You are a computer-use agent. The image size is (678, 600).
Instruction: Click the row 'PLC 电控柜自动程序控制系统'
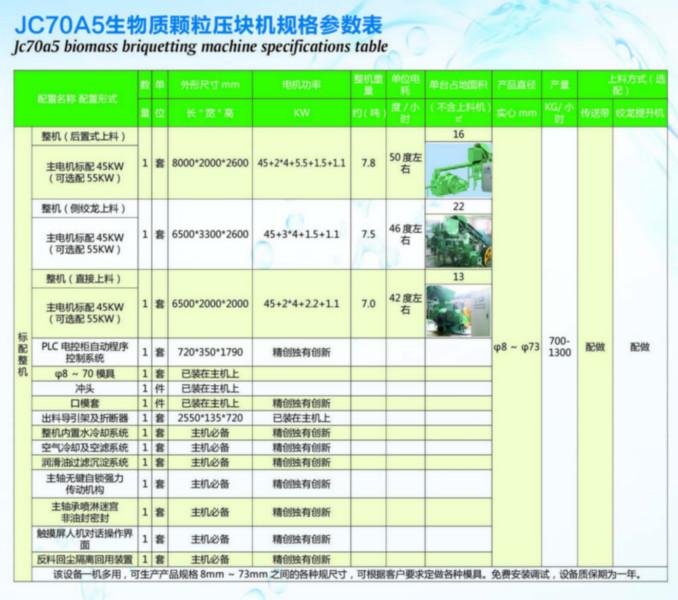click(x=85, y=352)
